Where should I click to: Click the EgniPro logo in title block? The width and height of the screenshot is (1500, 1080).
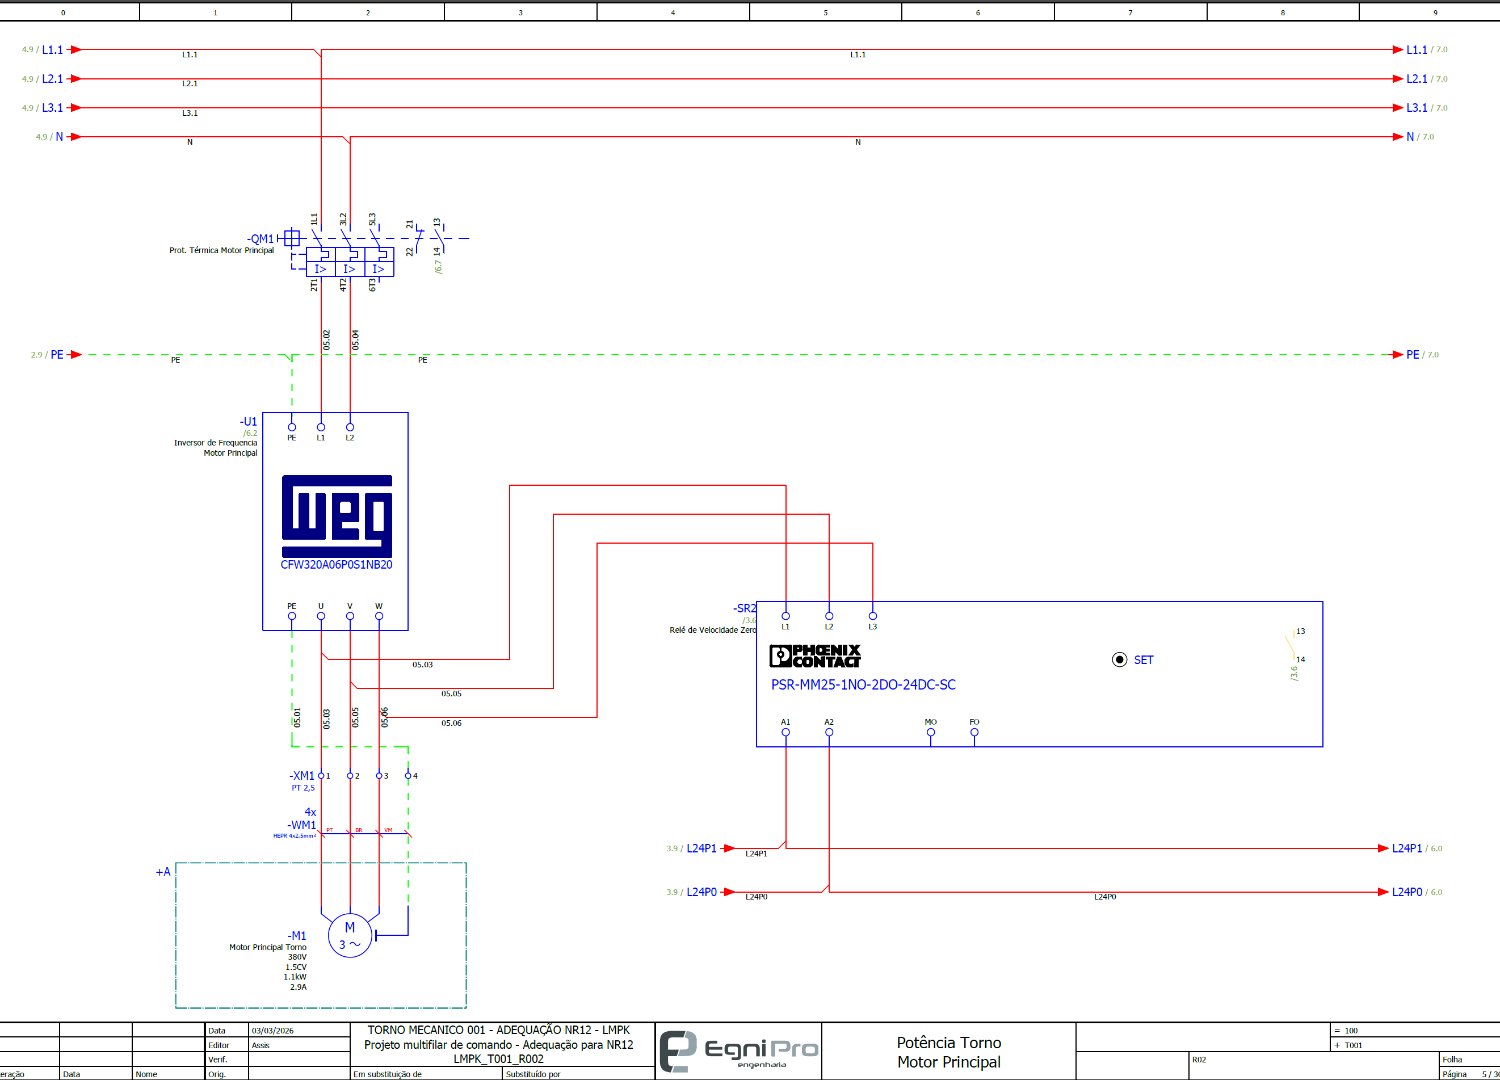click(x=739, y=1050)
